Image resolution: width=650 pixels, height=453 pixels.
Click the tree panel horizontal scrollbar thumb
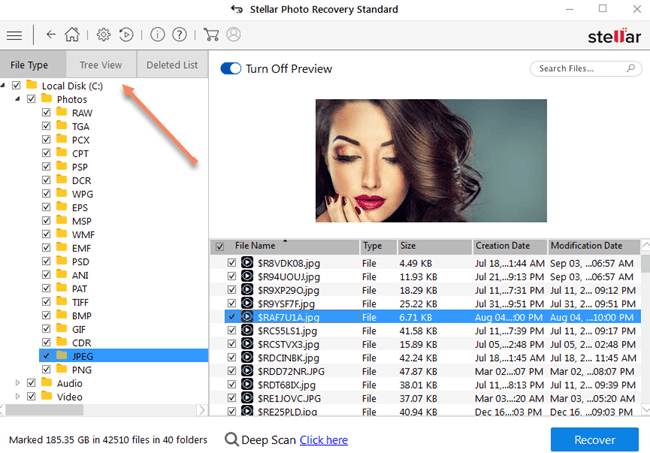(x=44, y=410)
